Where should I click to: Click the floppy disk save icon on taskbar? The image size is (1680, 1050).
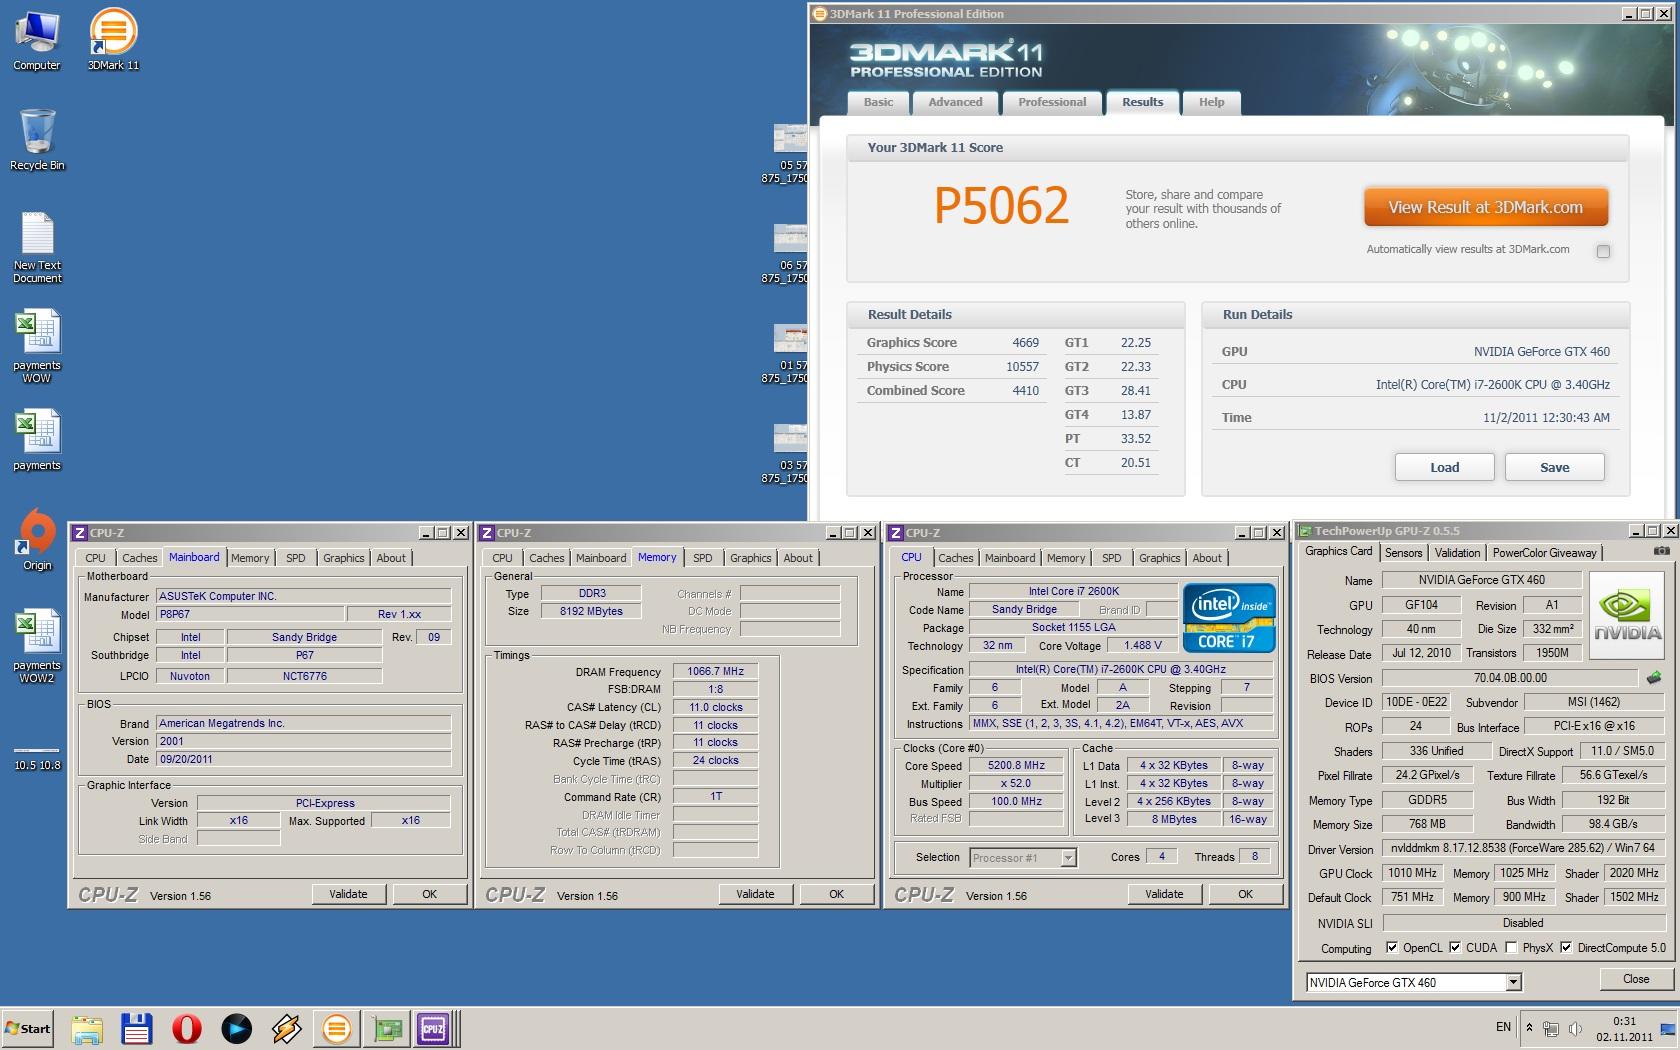[x=137, y=1028]
